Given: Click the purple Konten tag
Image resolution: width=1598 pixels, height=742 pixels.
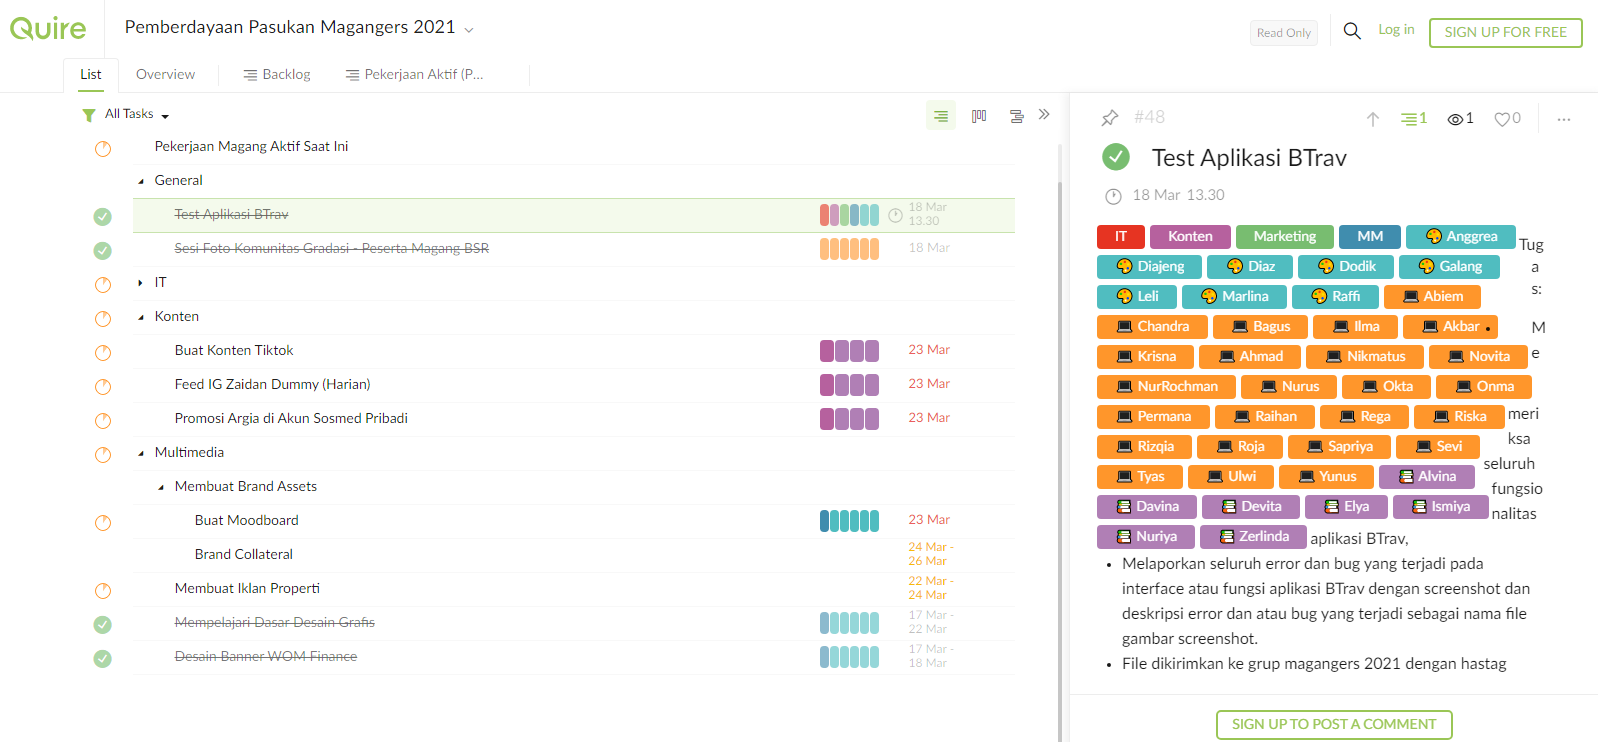Looking at the screenshot, I should click(1190, 237).
